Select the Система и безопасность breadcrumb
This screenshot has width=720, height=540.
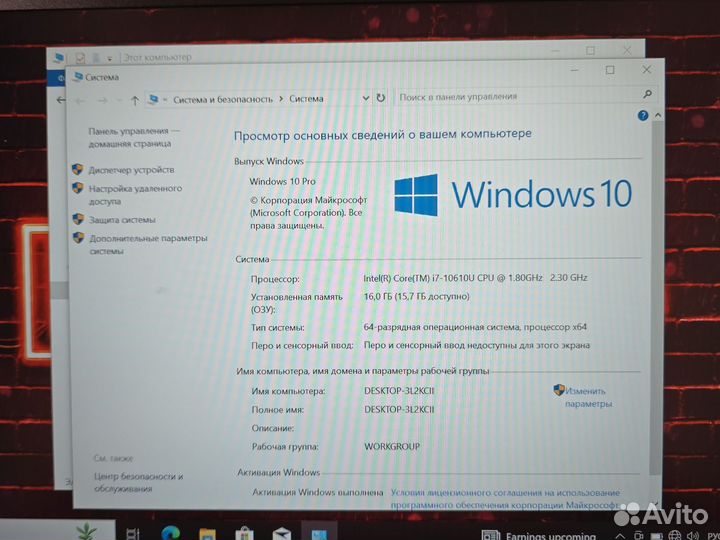pos(223,99)
